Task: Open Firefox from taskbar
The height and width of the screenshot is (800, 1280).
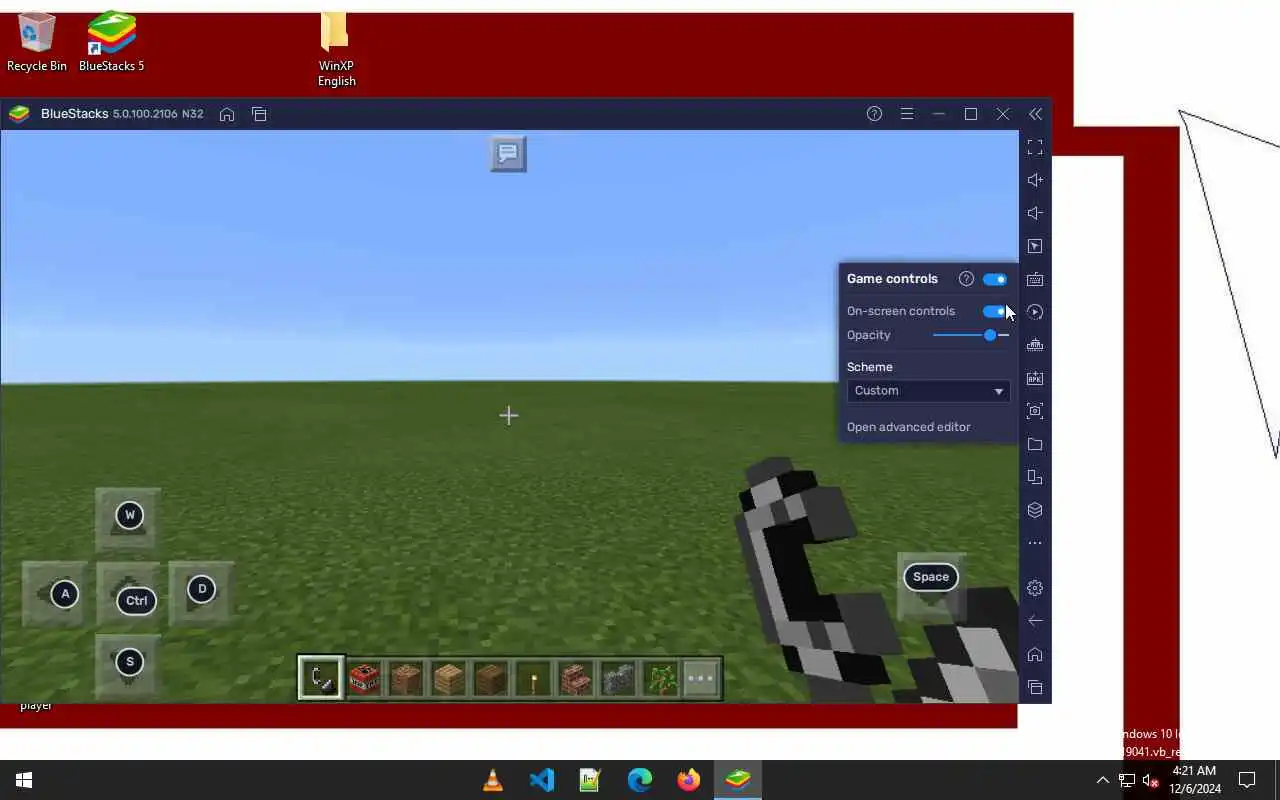Action: pyautogui.click(x=689, y=780)
